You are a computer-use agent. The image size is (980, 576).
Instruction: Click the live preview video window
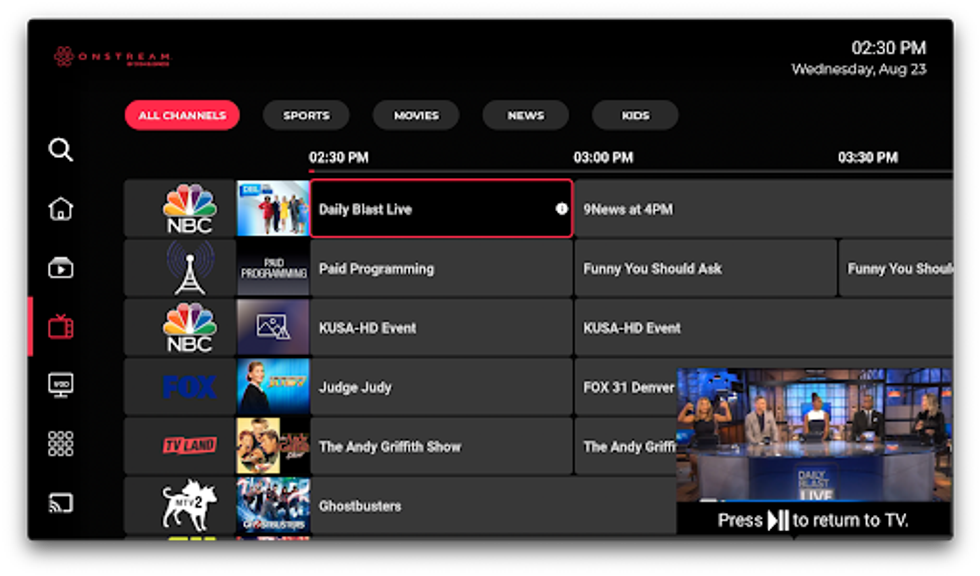(813, 435)
